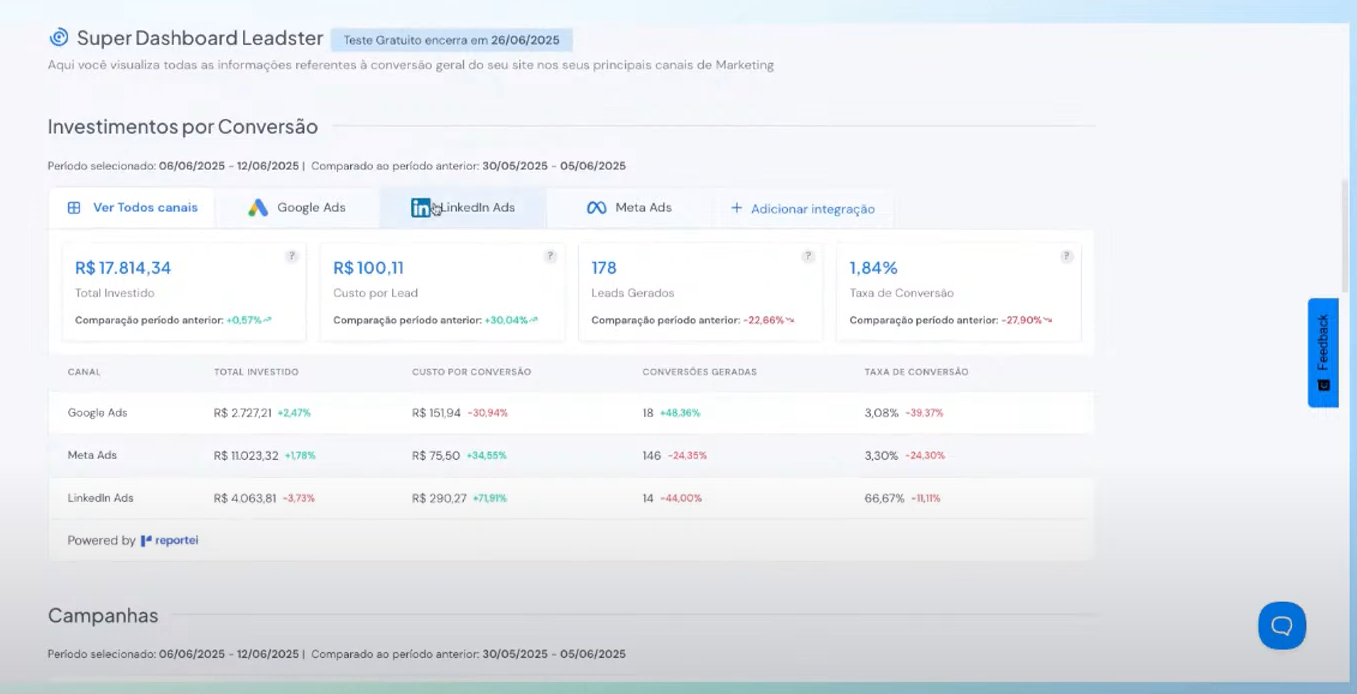The height and width of the screenshot is (694, 1357).
Task: Select the Google Ads table row
Action: (570, 413)
